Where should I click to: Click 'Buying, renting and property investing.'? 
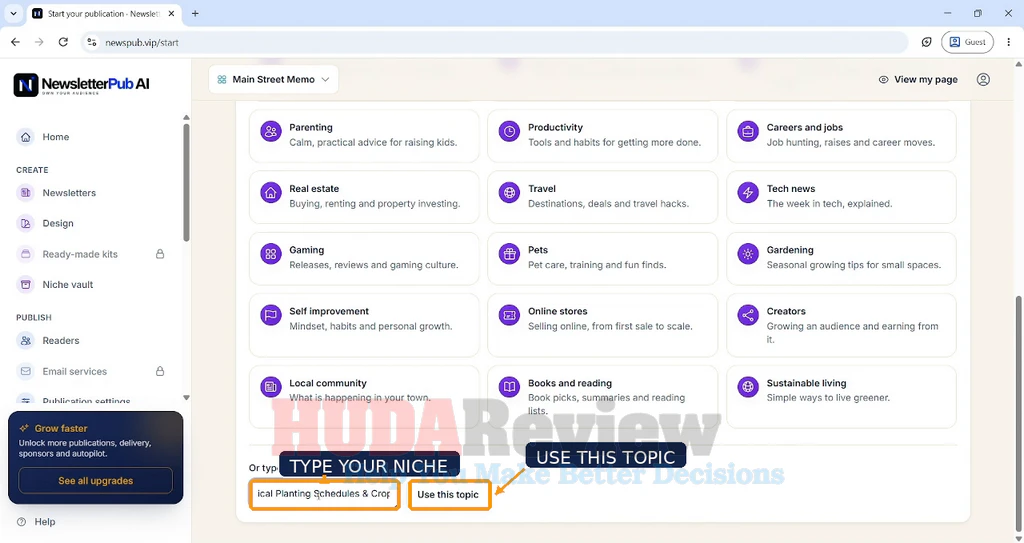[375, 204]
